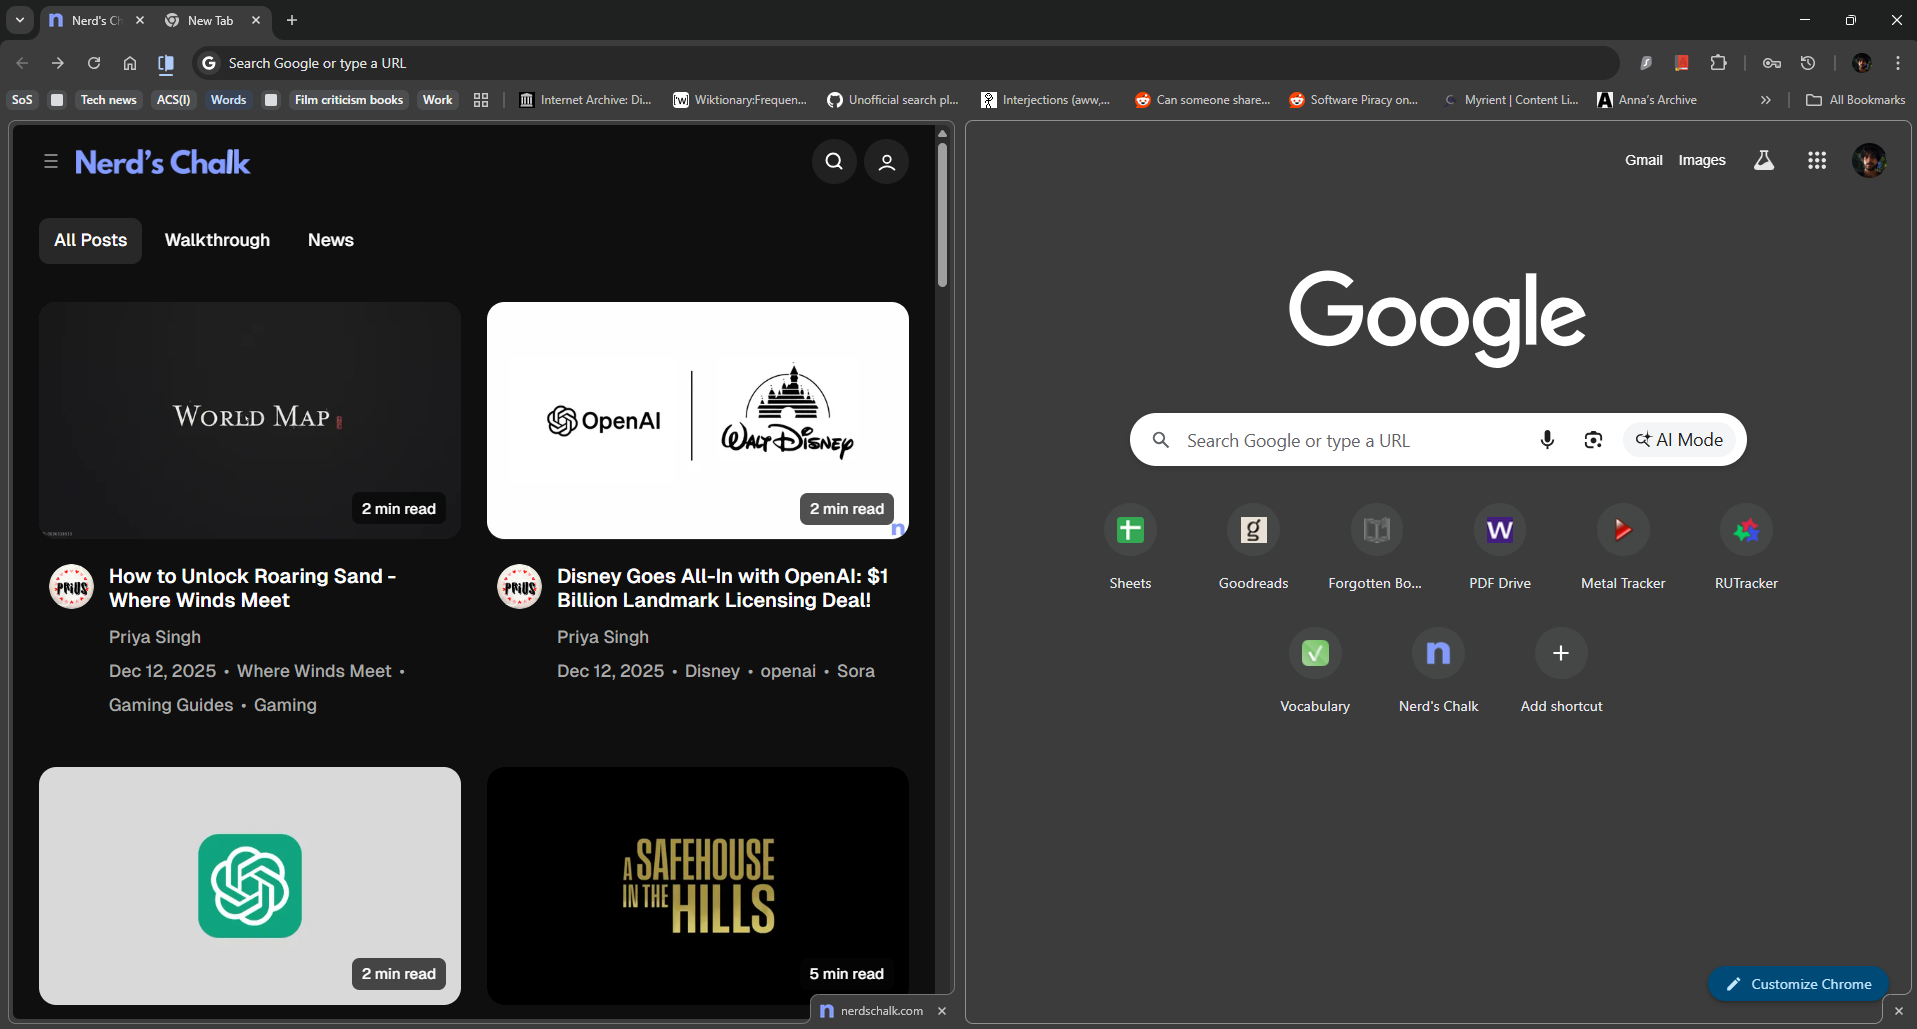The width and height of the screenshot is (1917, 1029).
Task: Start a voice search with the microphone
Action: point(1547,440)
